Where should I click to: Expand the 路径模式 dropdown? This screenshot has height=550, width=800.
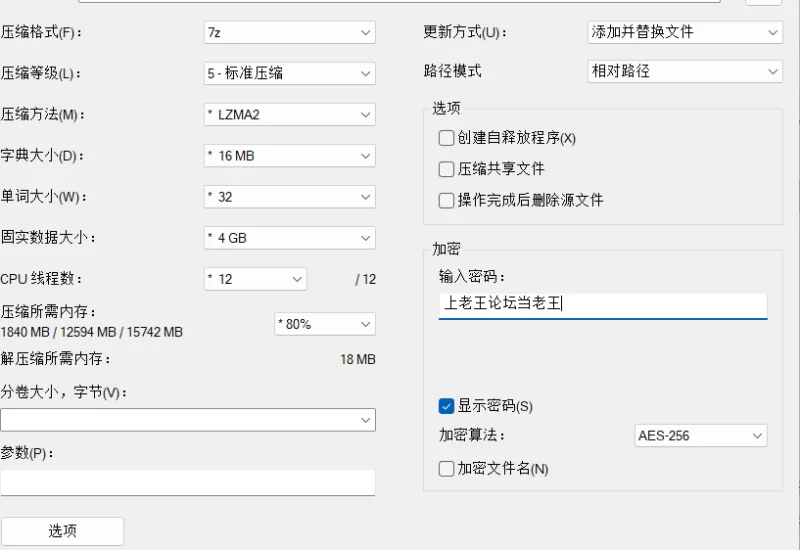685,72
